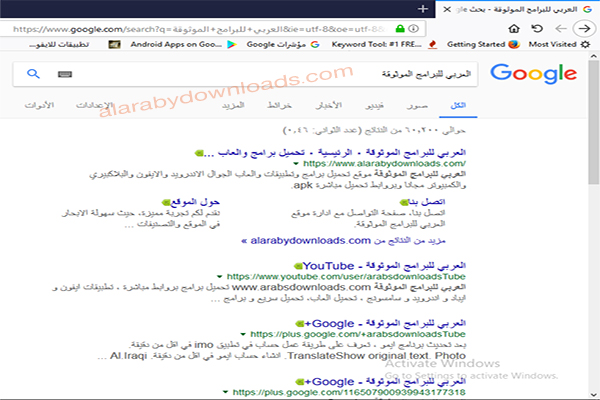Open the حول الموقع sitelink

point(195,202)
